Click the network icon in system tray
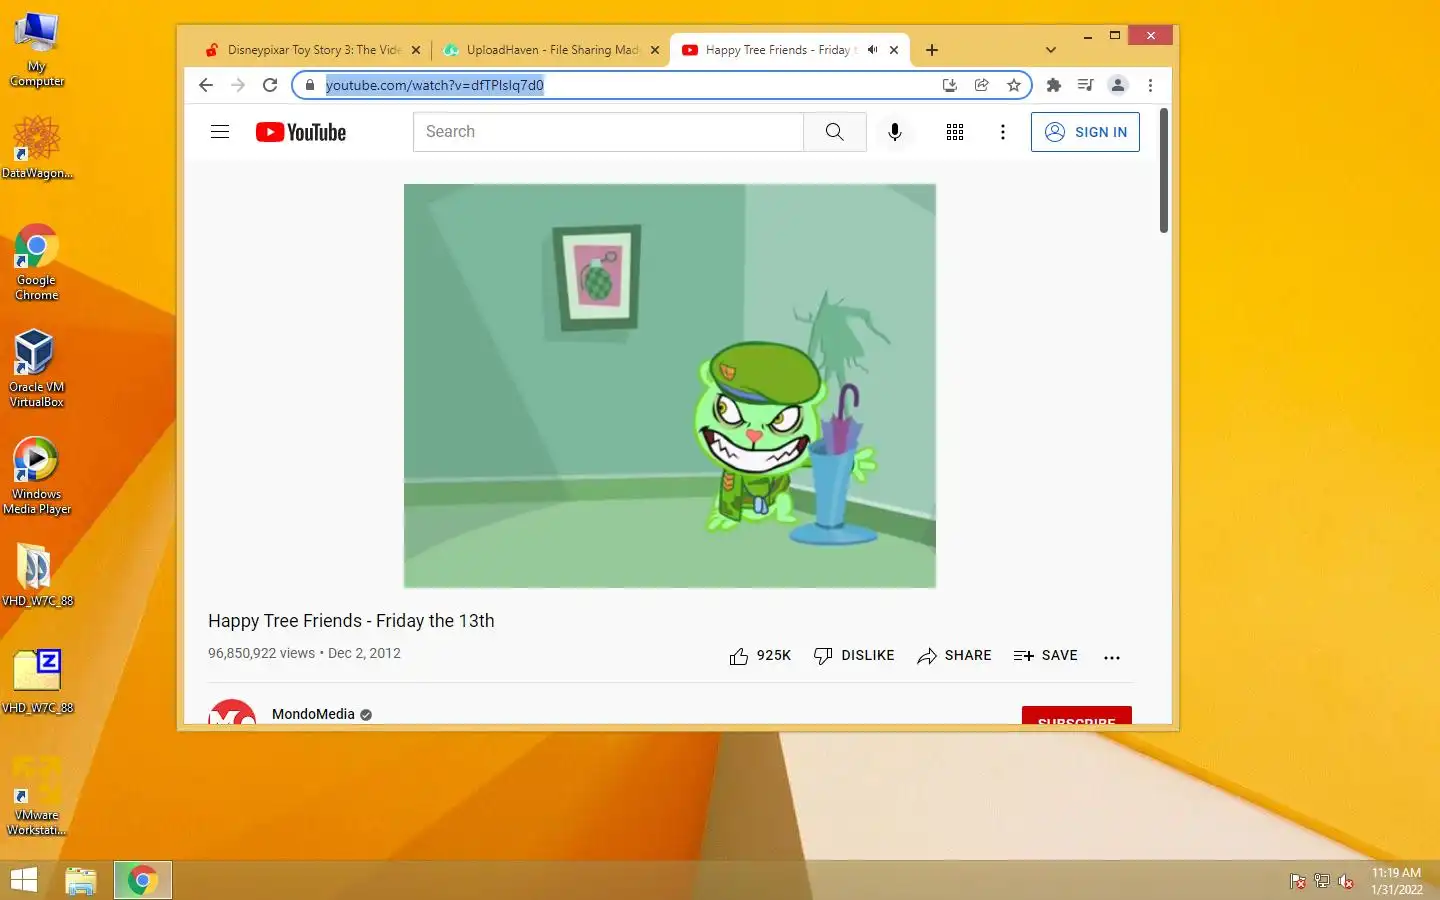Image resolution: width=1440 pixels, height=900 pixels. (x=1322, y=881)
